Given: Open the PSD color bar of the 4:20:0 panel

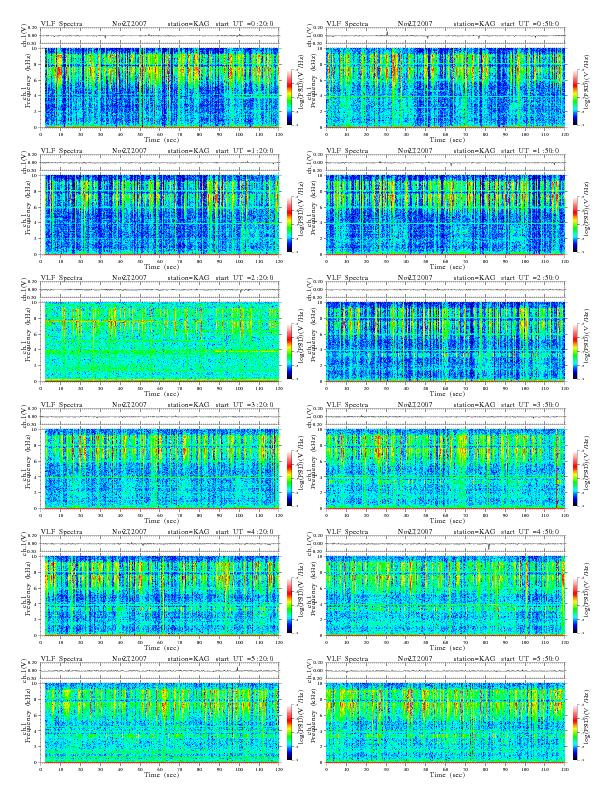Looking at the screenshot, I should click(x=289, y=605).
